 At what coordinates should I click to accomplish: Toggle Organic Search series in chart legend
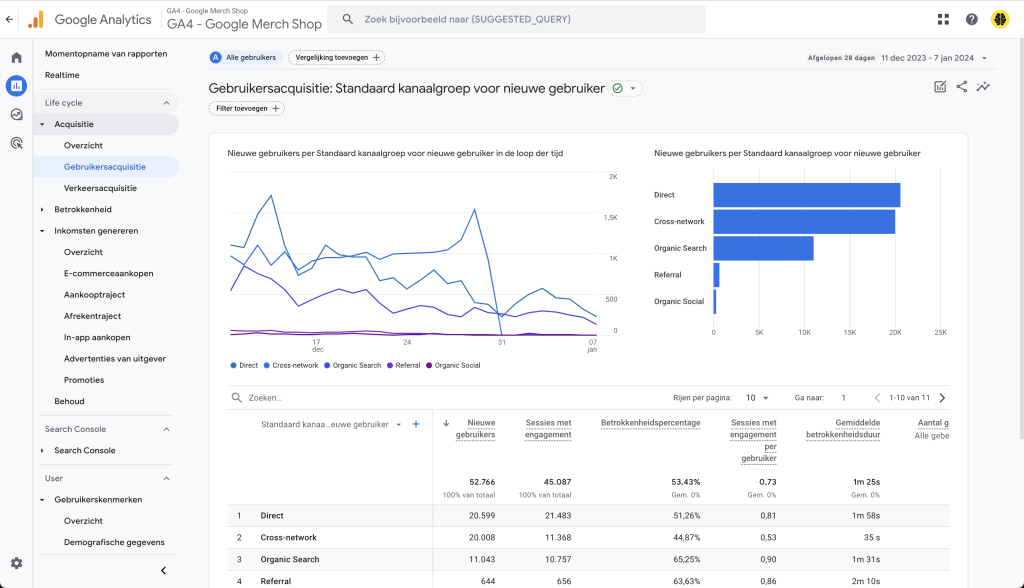[352, 365]
